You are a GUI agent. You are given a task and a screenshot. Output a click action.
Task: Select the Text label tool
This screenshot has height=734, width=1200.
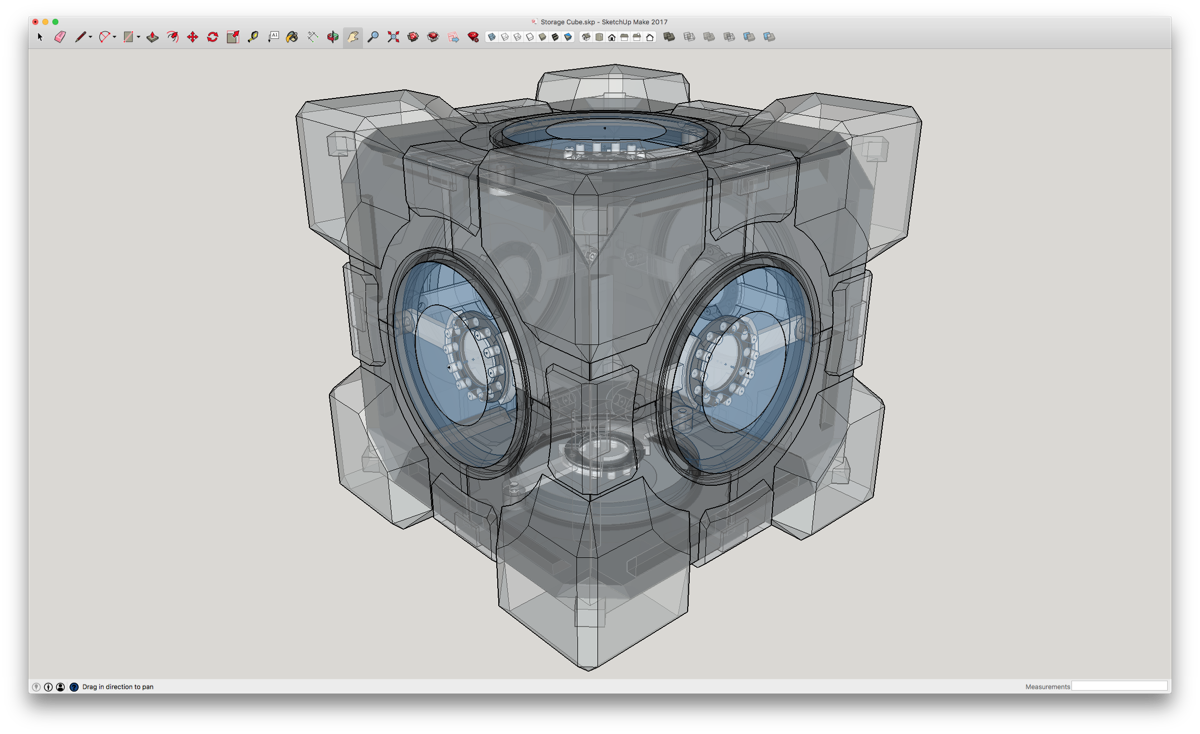(x=273, y=37)
